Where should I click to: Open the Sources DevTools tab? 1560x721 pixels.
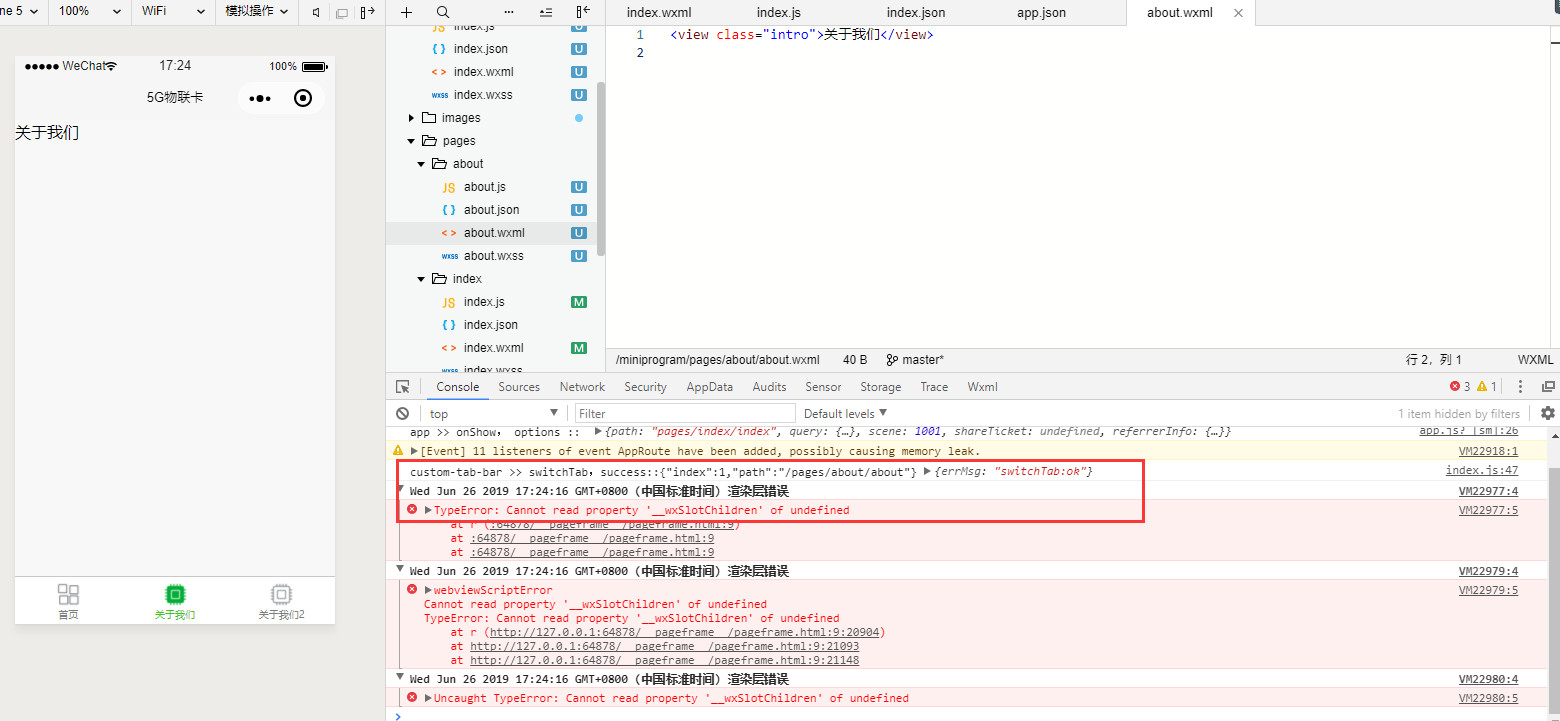pos(519,387)
